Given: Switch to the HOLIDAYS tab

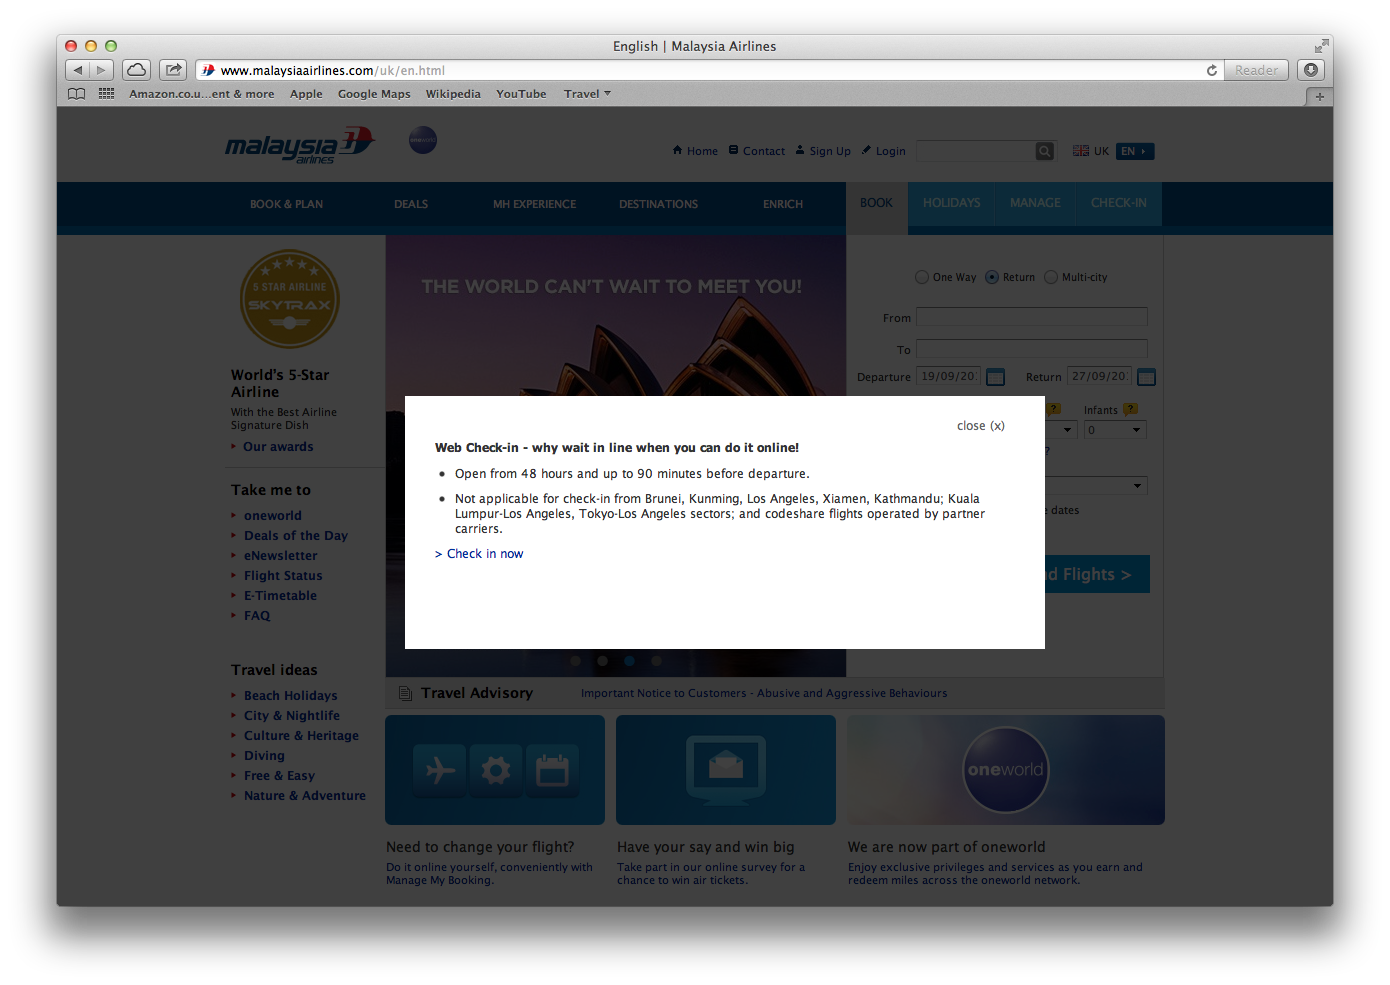Looking at the screenshot, I should (952, 203).
